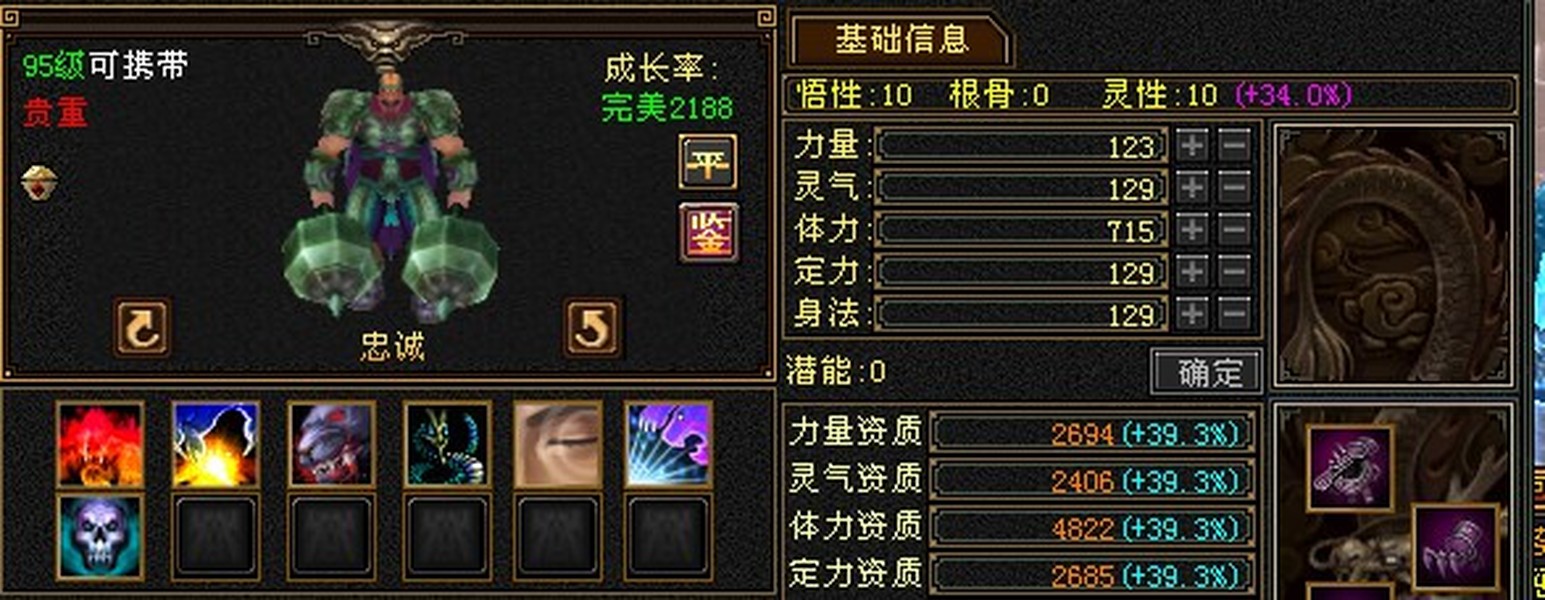
Task: Decrease 灵气 with minus button
Action: 1234,187
